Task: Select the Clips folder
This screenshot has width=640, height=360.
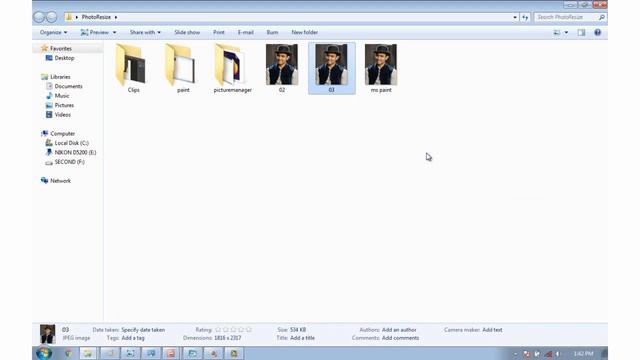Action: click(133, 68)
